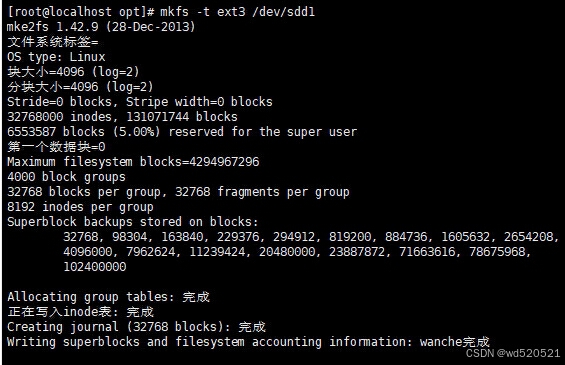This screenshot has width=565, height=365.
Task: Click the Superblock backups stored on blocks line
Action: pos(133,222)
